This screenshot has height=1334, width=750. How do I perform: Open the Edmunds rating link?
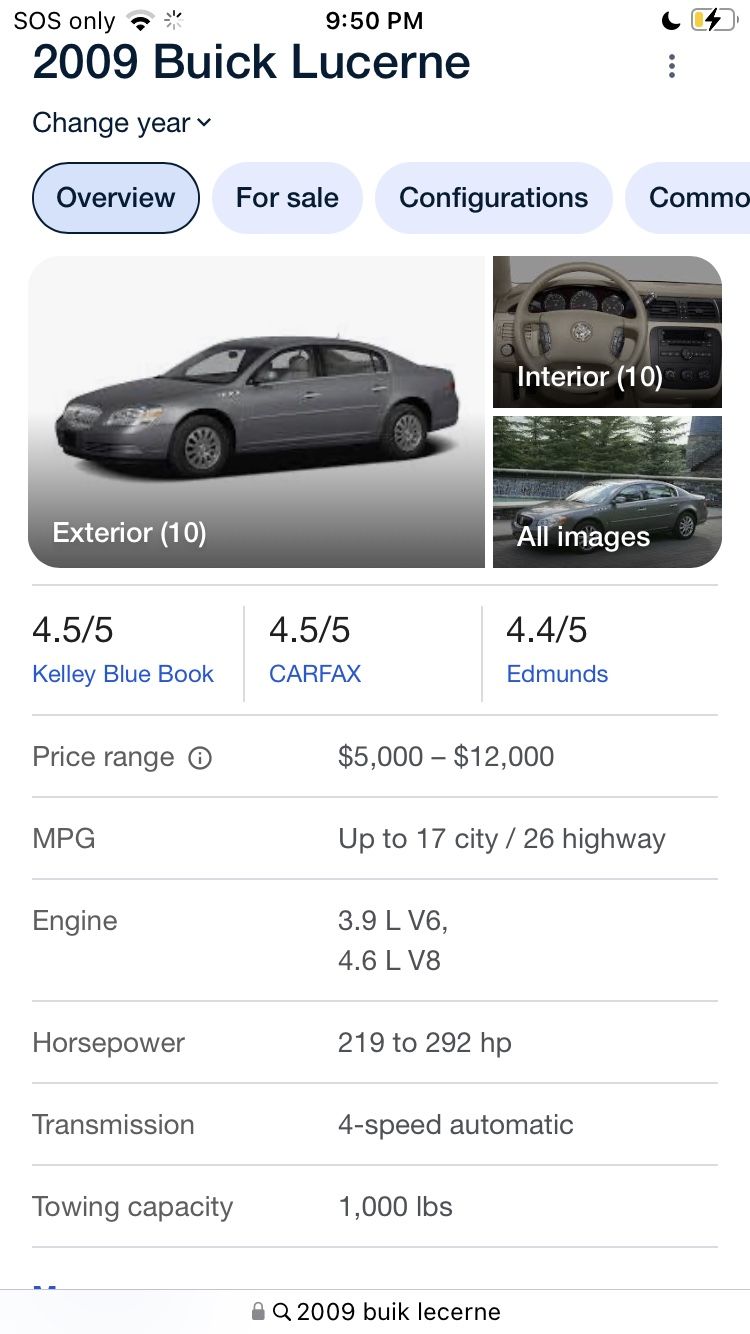(557, 674)
